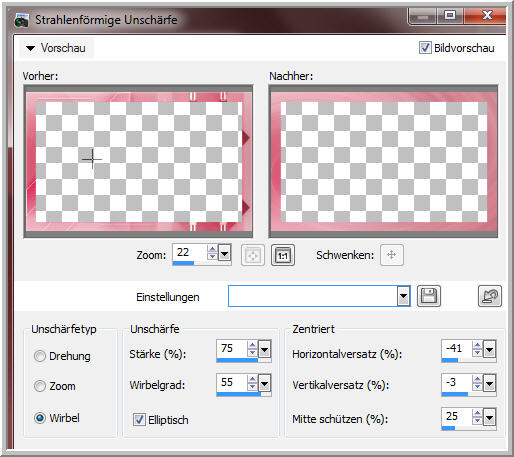The image size is (514, 457).
Task: Collapse the Vorschau preview section
Action: pos(31,48)
